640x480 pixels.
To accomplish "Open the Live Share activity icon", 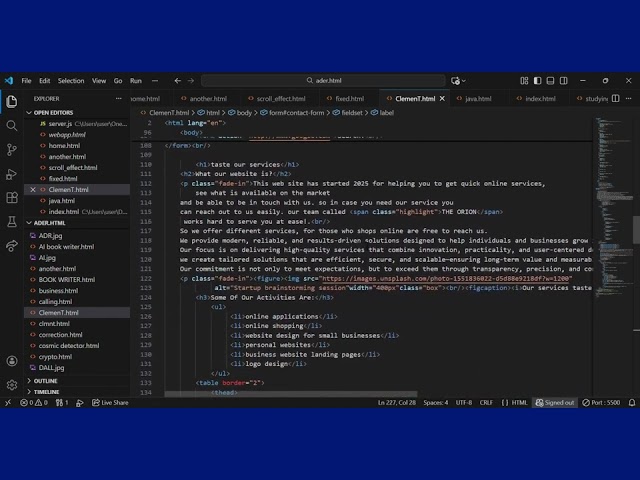I will coord(11,246).
